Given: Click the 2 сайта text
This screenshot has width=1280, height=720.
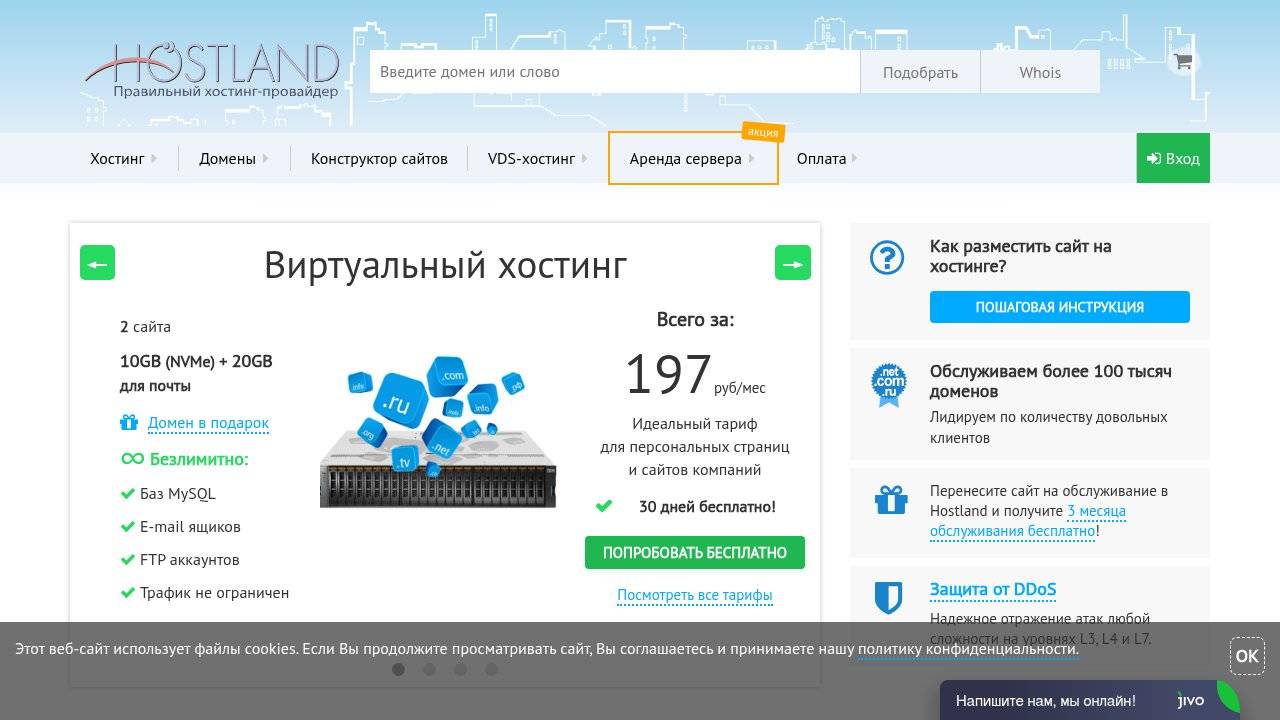Looking at the screenshot, I should (145, 326).
